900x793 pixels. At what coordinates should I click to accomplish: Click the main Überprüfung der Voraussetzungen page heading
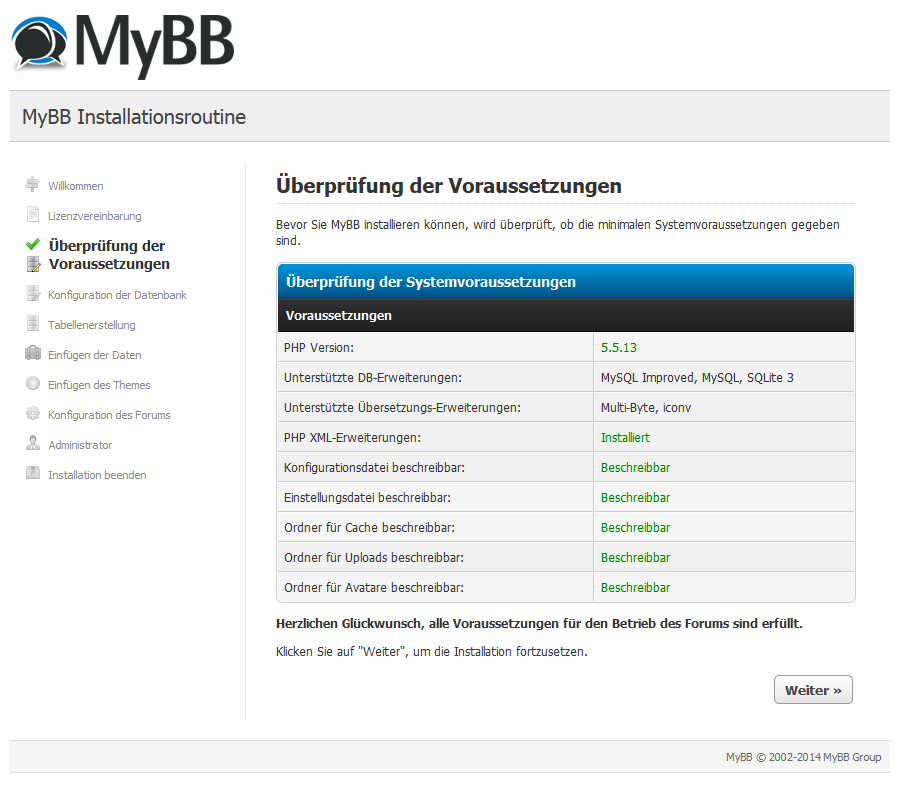click(449, 186)
